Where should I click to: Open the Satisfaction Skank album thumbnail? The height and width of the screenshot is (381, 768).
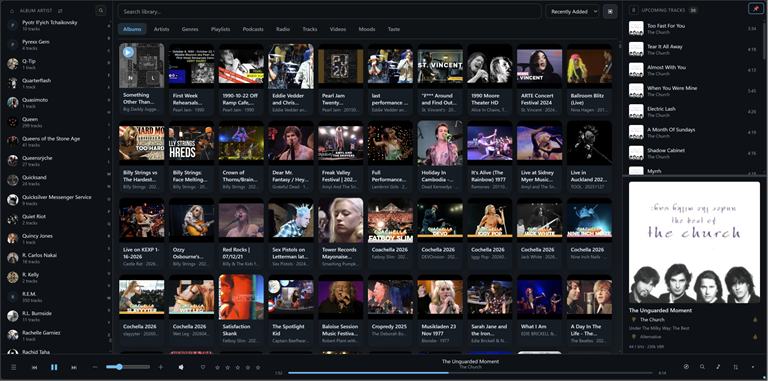click(x=241, y=297)
